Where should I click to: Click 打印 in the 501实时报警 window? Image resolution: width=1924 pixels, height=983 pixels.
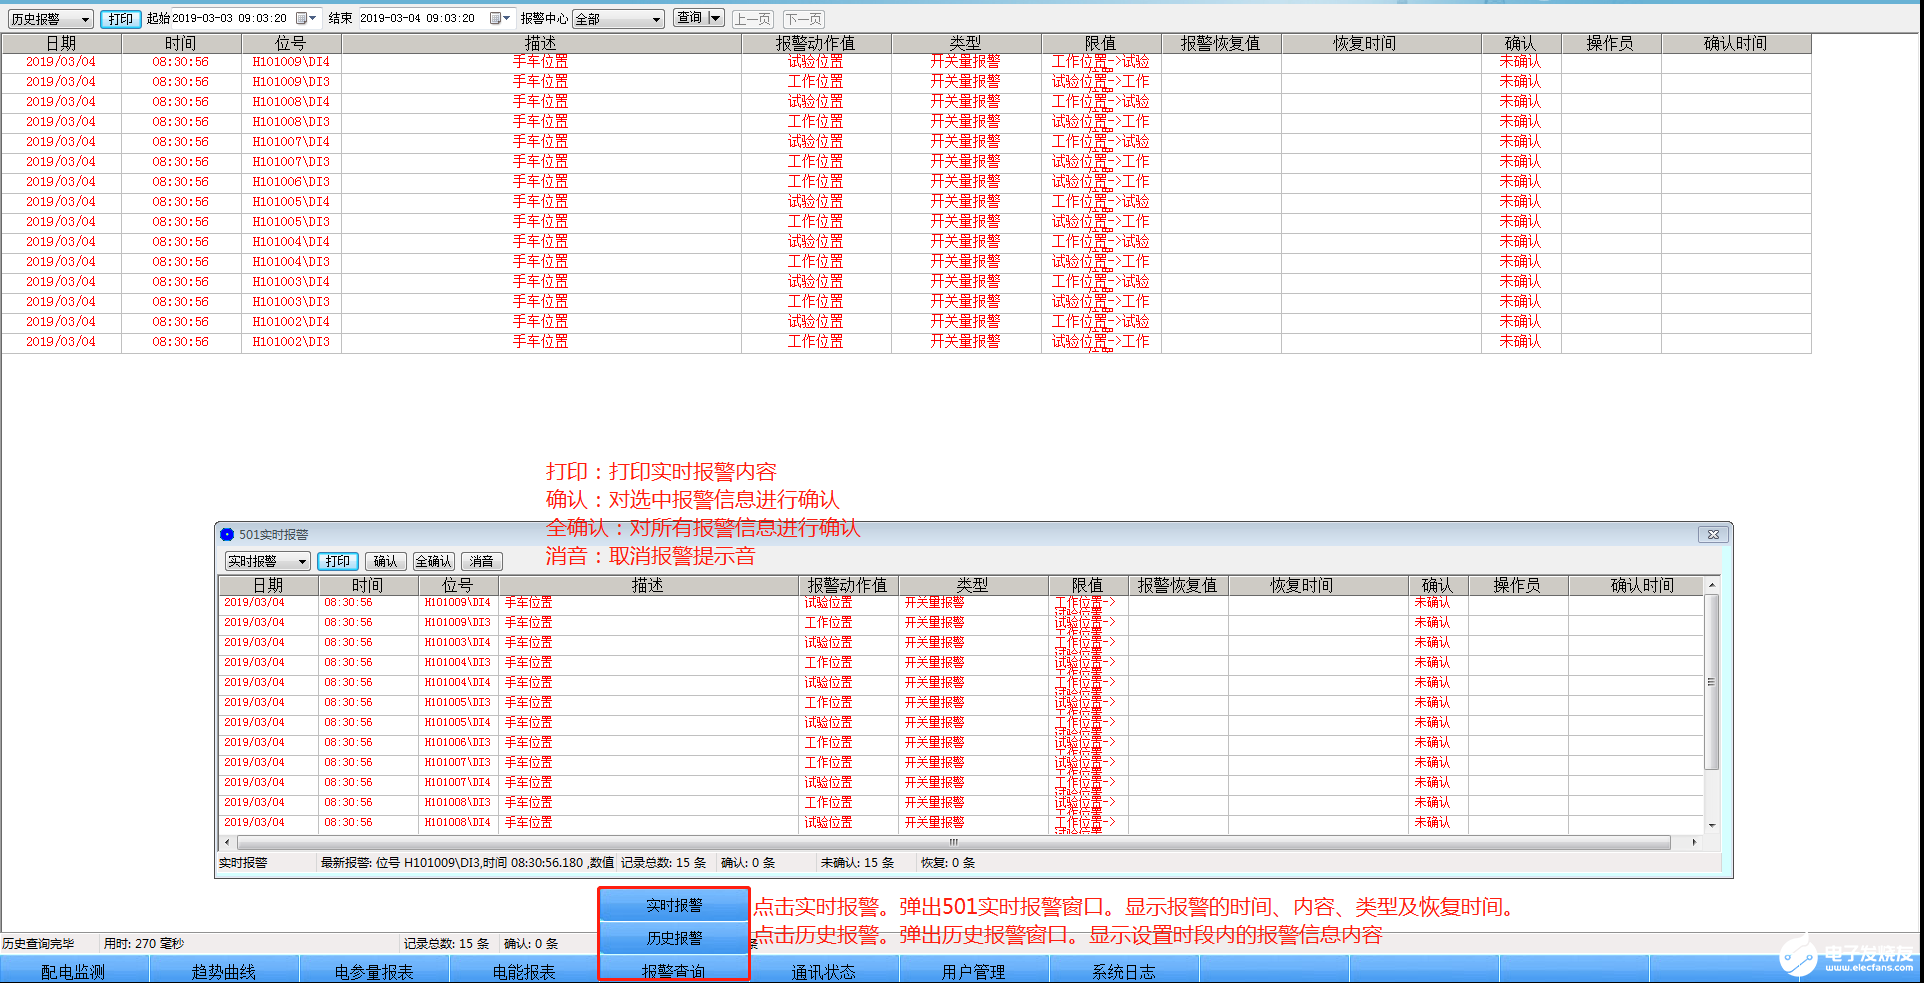click(x=338, y=561)
